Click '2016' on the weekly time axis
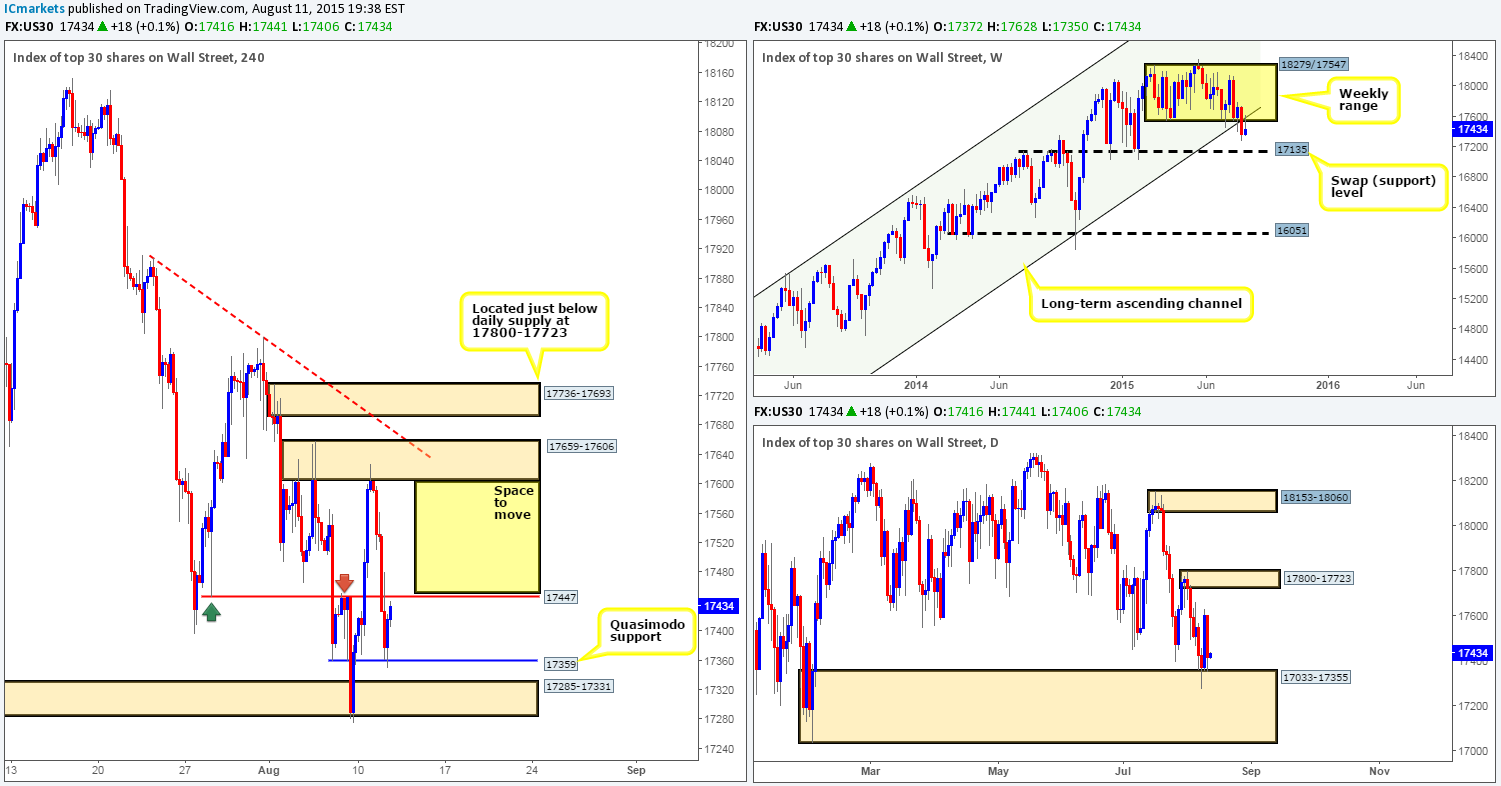 pyautogui.click(x=1328, y=384)
